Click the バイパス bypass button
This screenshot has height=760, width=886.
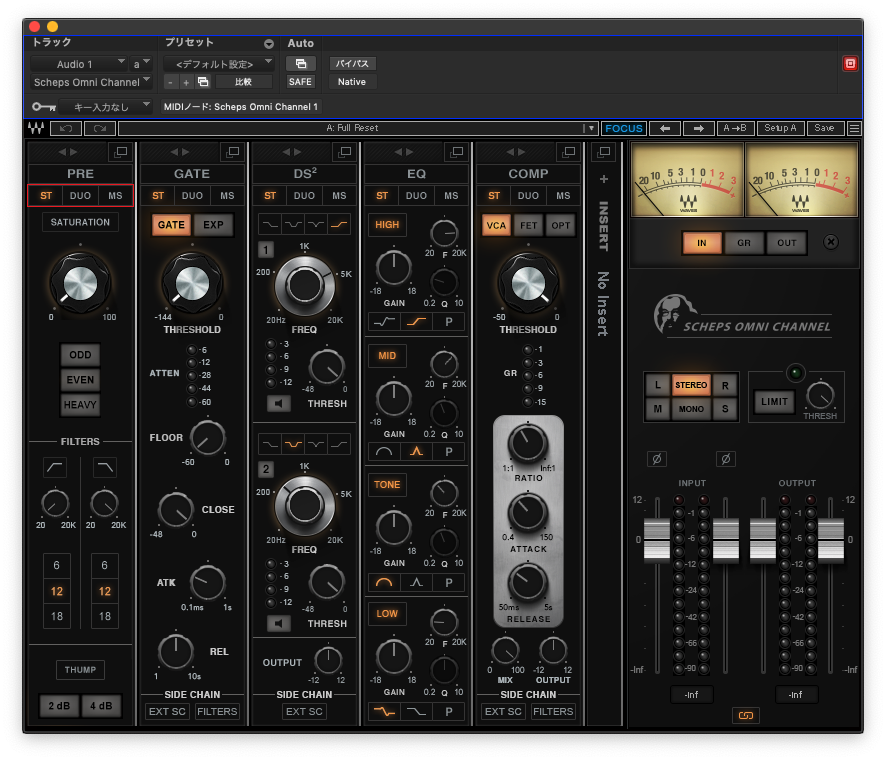351,64
